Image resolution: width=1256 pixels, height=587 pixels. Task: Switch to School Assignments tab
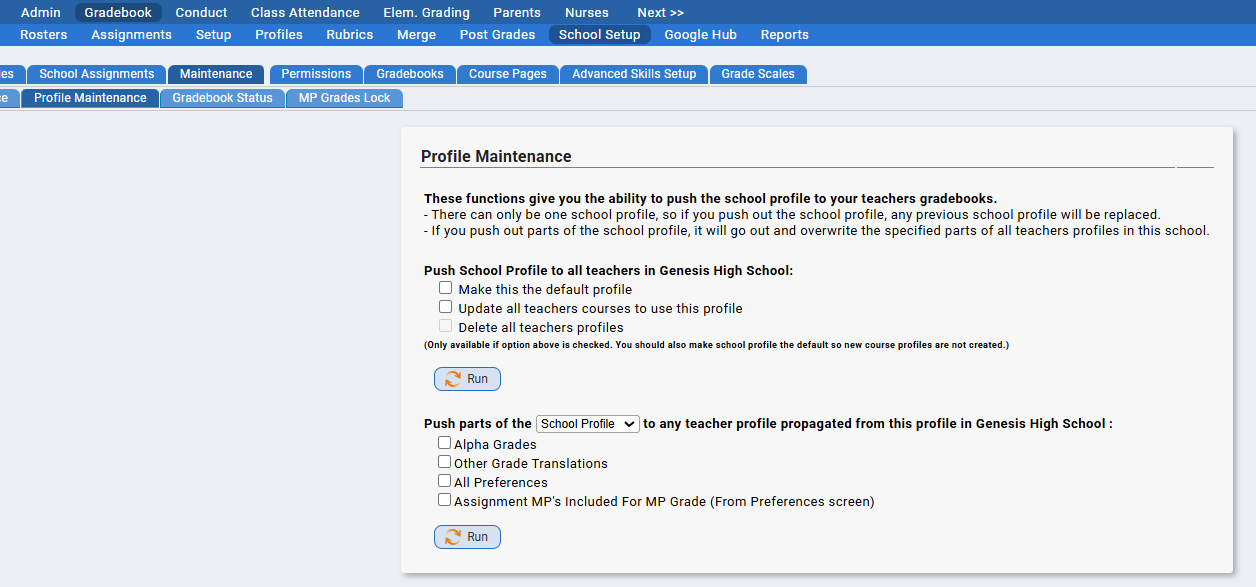pyautogui.click(x=97, y=74)
